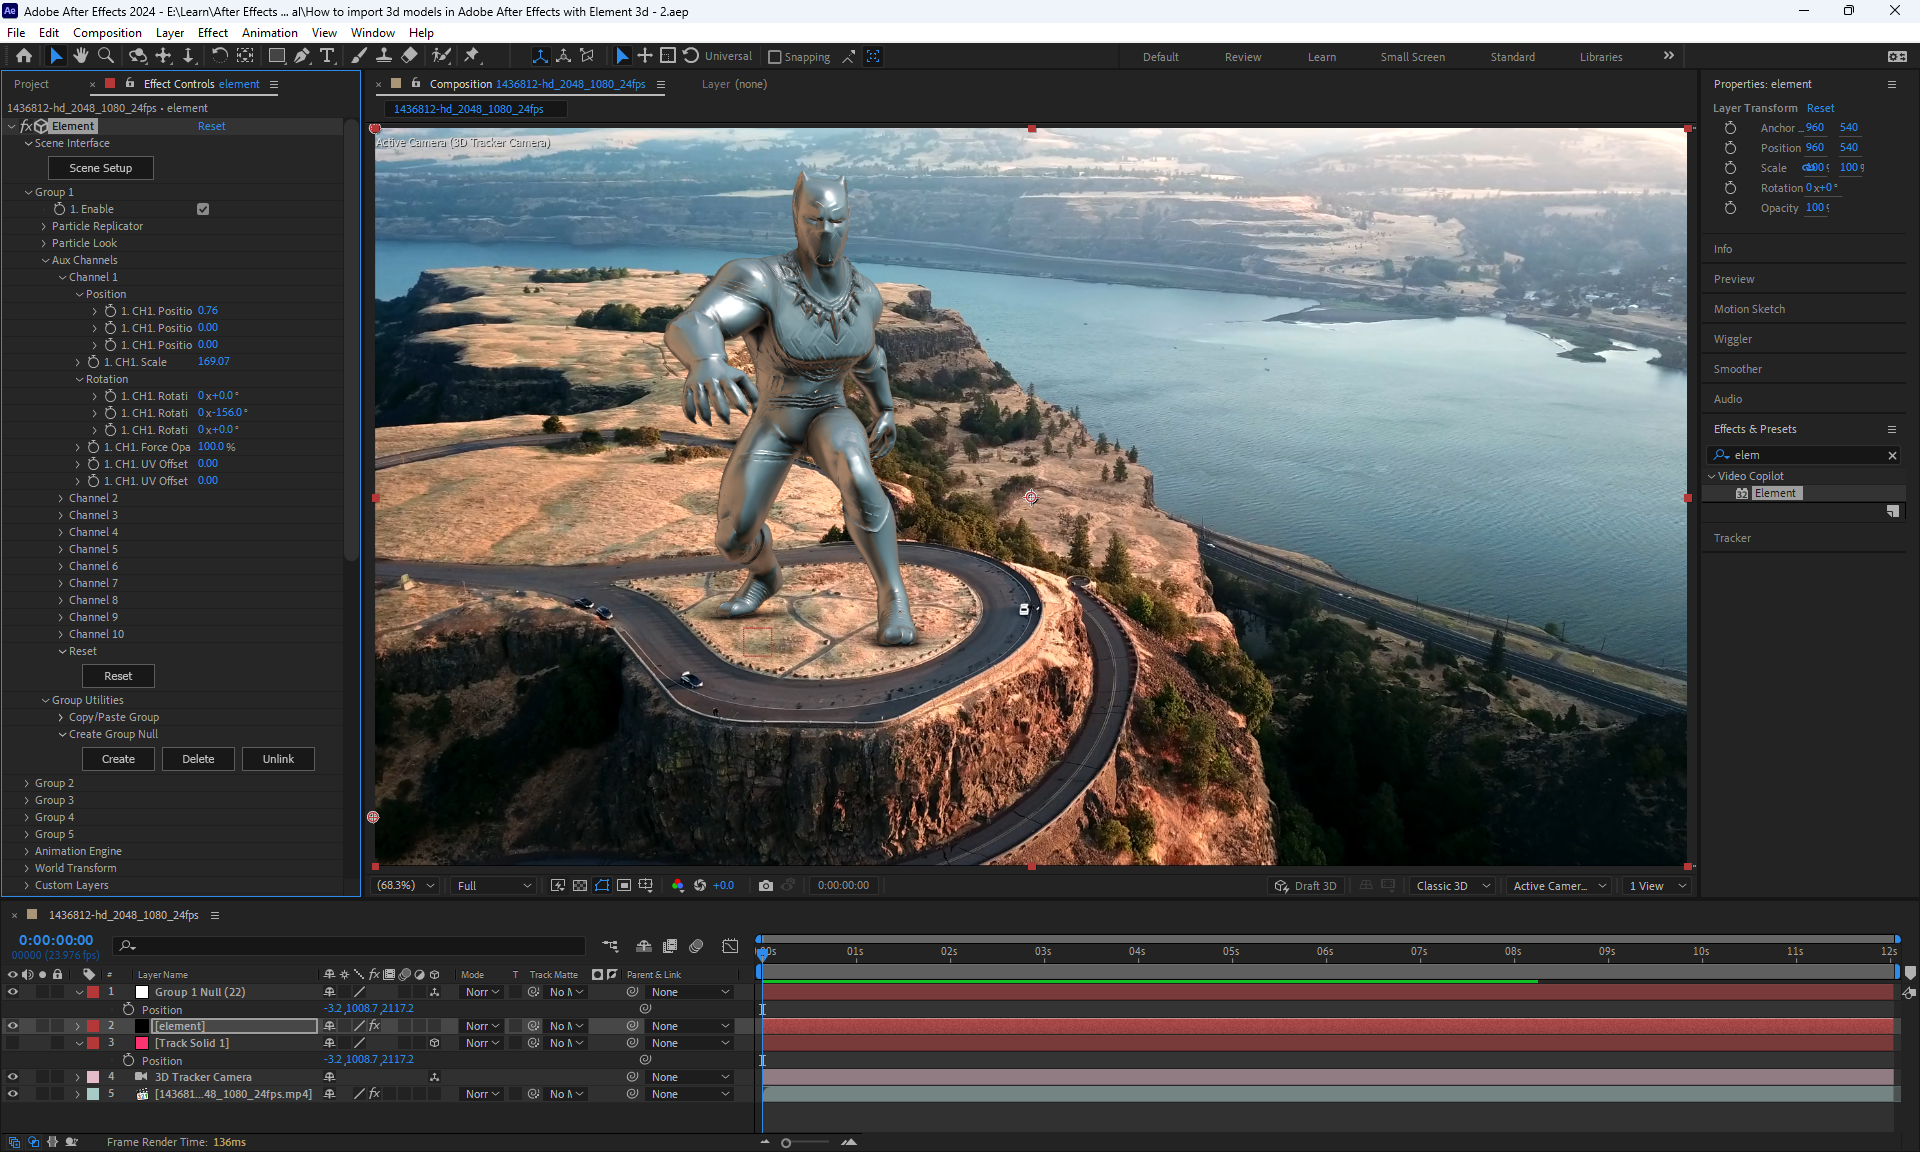Switch to the Small Screen workspace
The width and height of the screenshot is (1920, 1152).
coord(1412,57)
